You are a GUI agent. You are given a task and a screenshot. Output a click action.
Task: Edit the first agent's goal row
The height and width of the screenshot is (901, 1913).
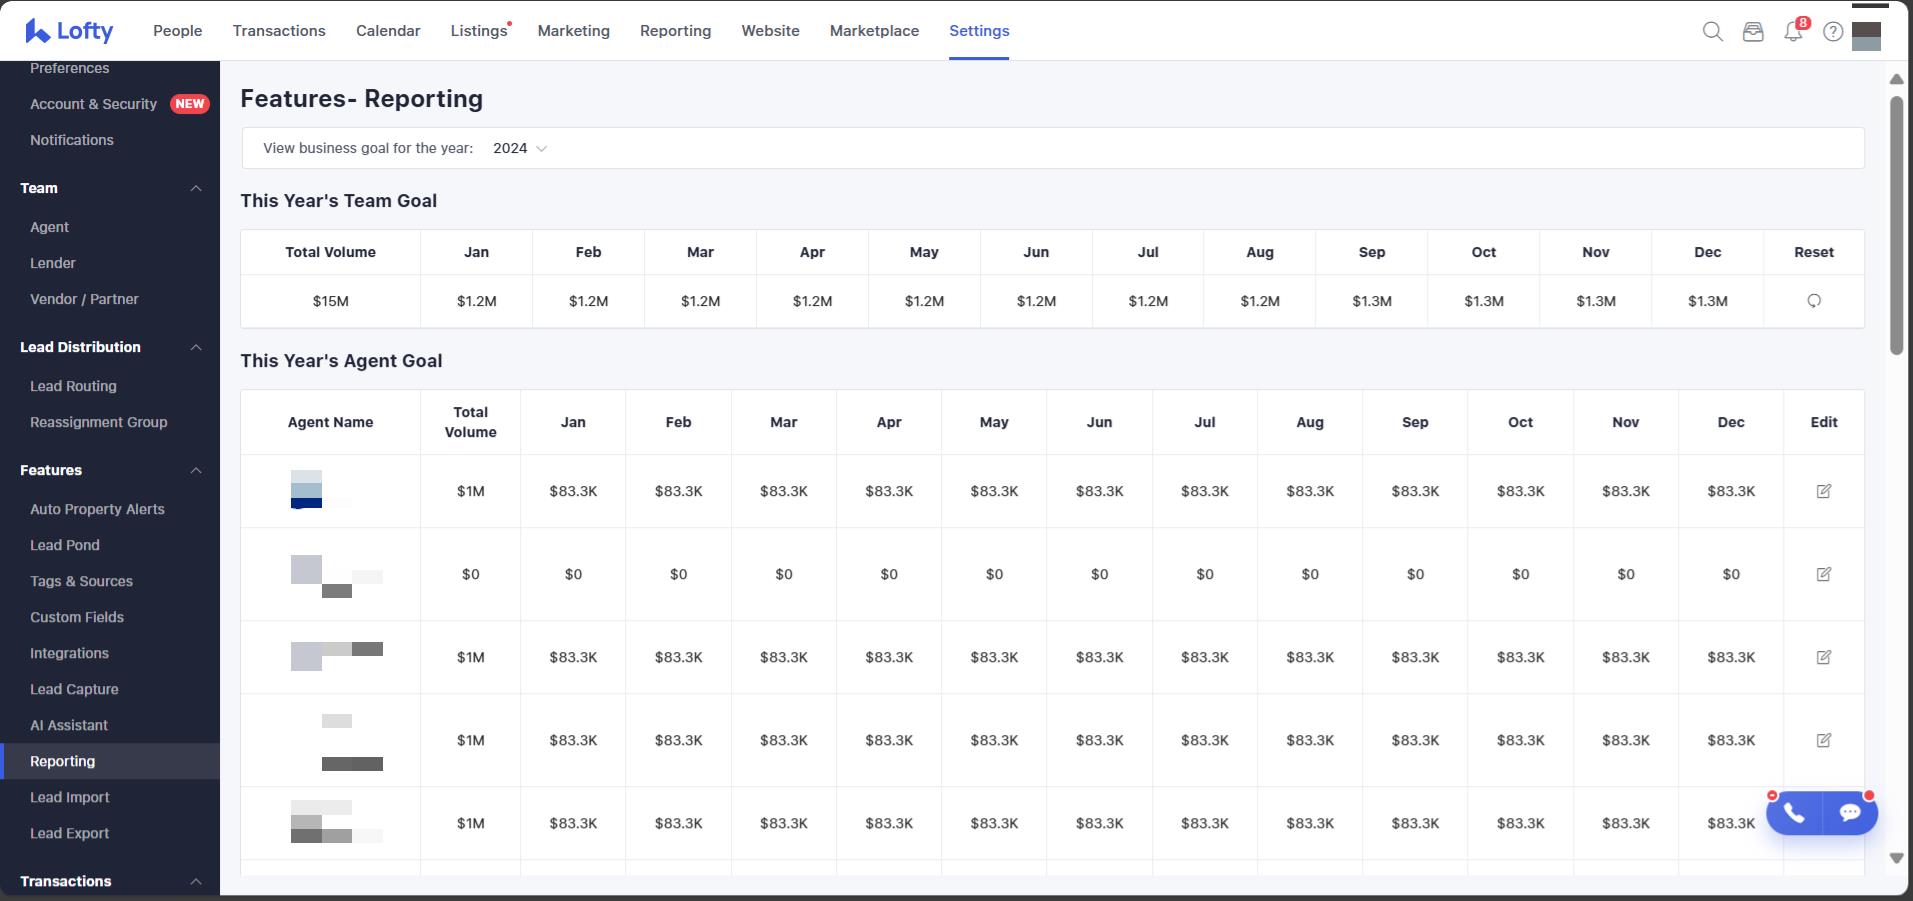tap(1824, 491)
